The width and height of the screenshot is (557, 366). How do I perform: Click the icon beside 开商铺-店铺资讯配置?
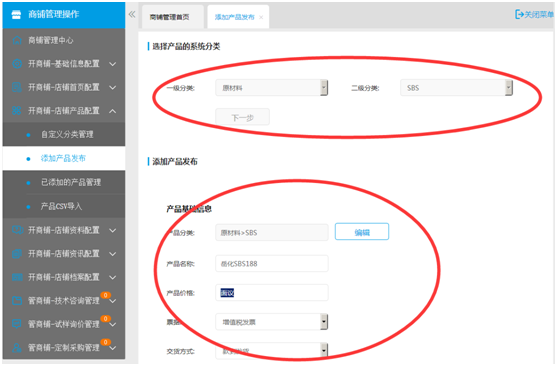[x=17, y=254]
